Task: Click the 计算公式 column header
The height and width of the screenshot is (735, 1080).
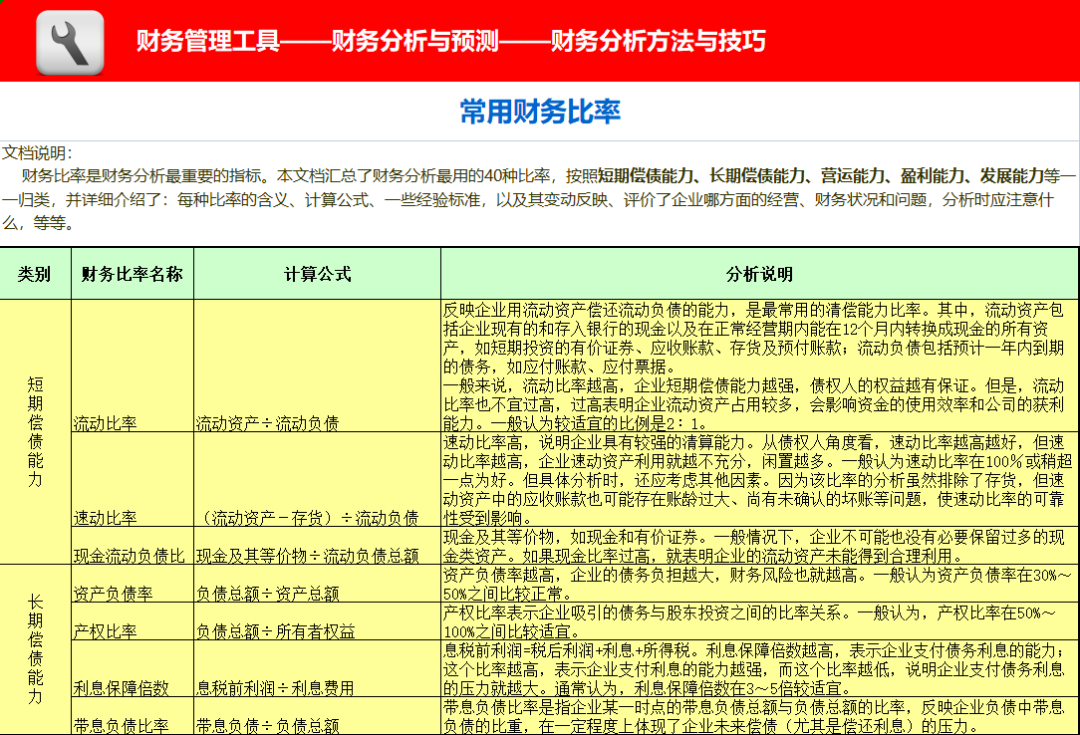Action: [315, 273]
